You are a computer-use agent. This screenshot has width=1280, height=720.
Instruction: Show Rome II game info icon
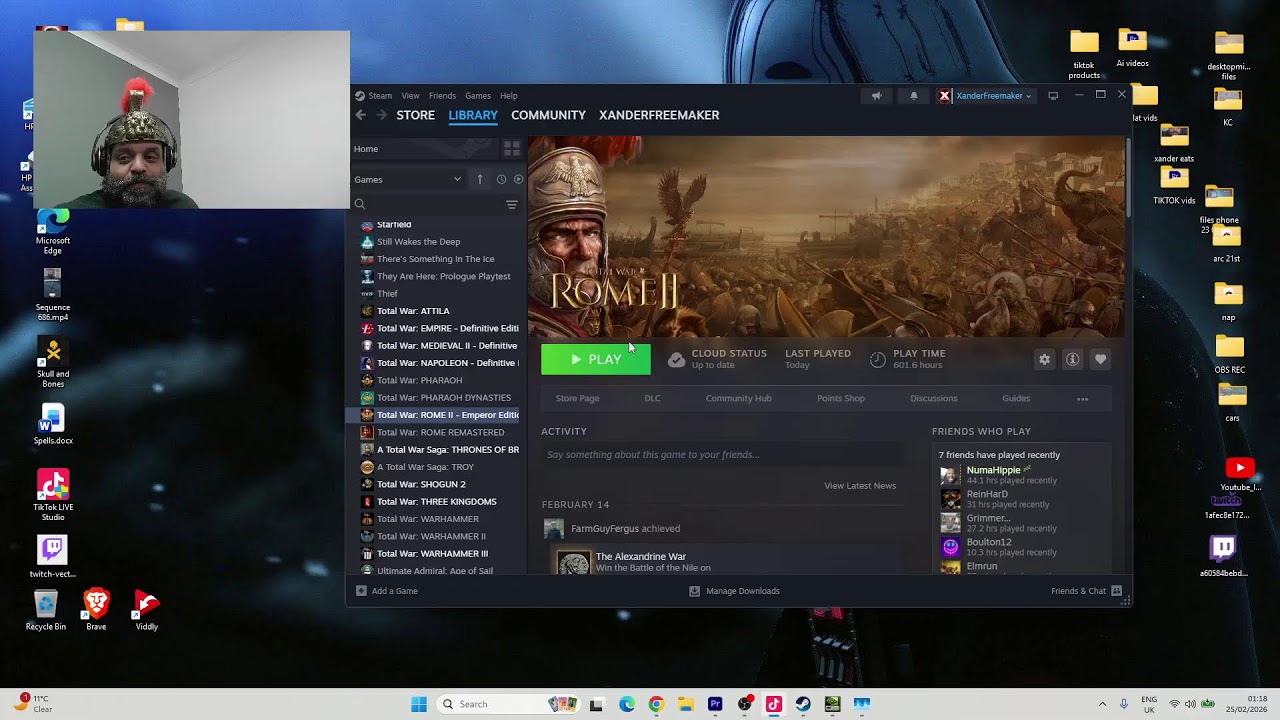1072,359
